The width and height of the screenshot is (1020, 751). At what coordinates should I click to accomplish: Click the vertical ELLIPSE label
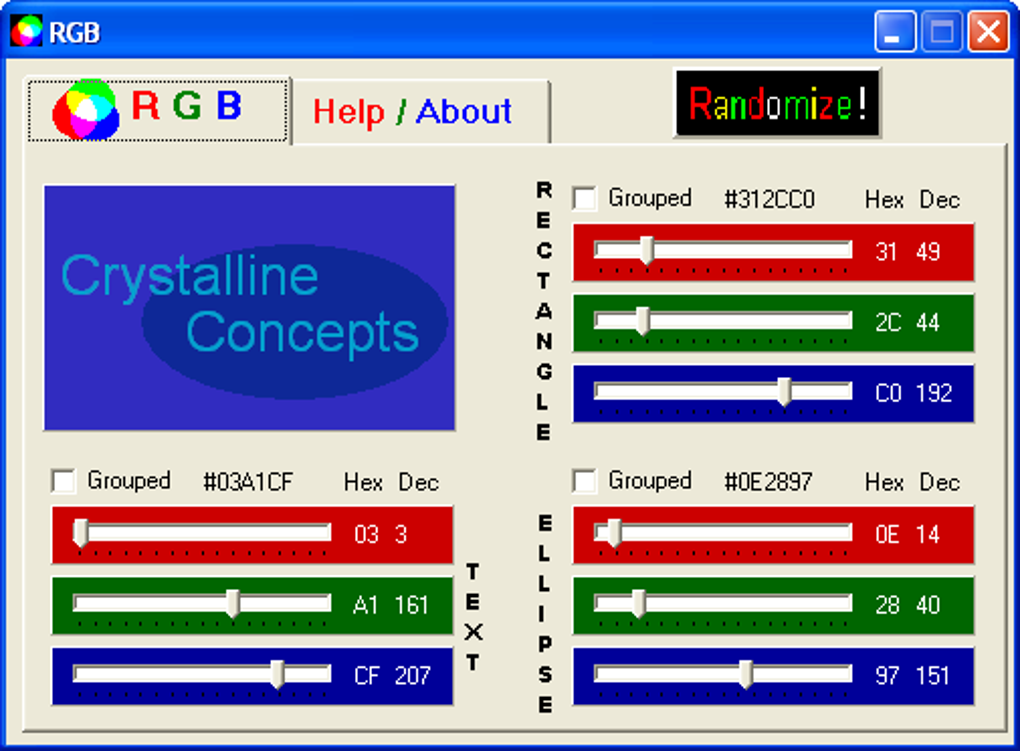pyautogui.click(x=544, y=614)
